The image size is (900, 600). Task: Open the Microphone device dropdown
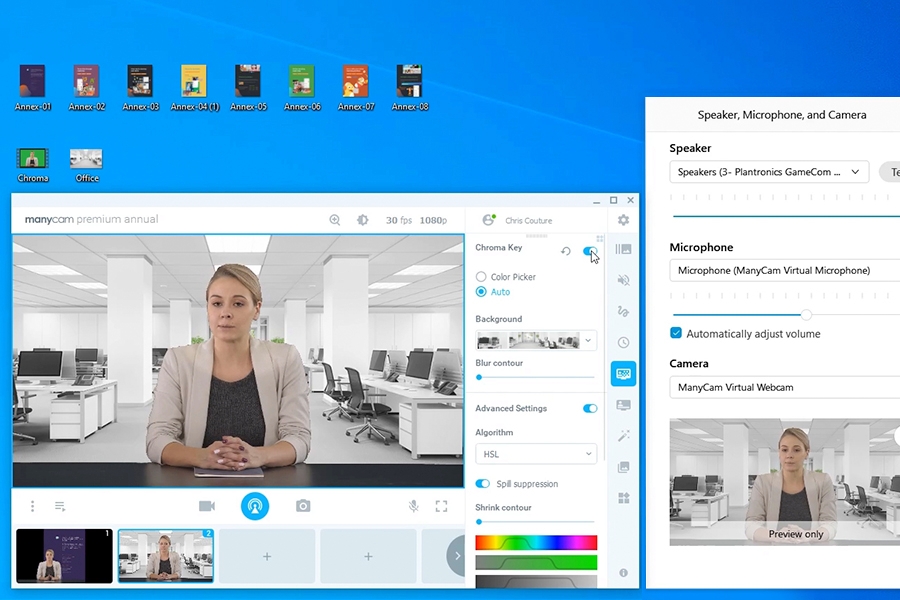click(785, 270)
